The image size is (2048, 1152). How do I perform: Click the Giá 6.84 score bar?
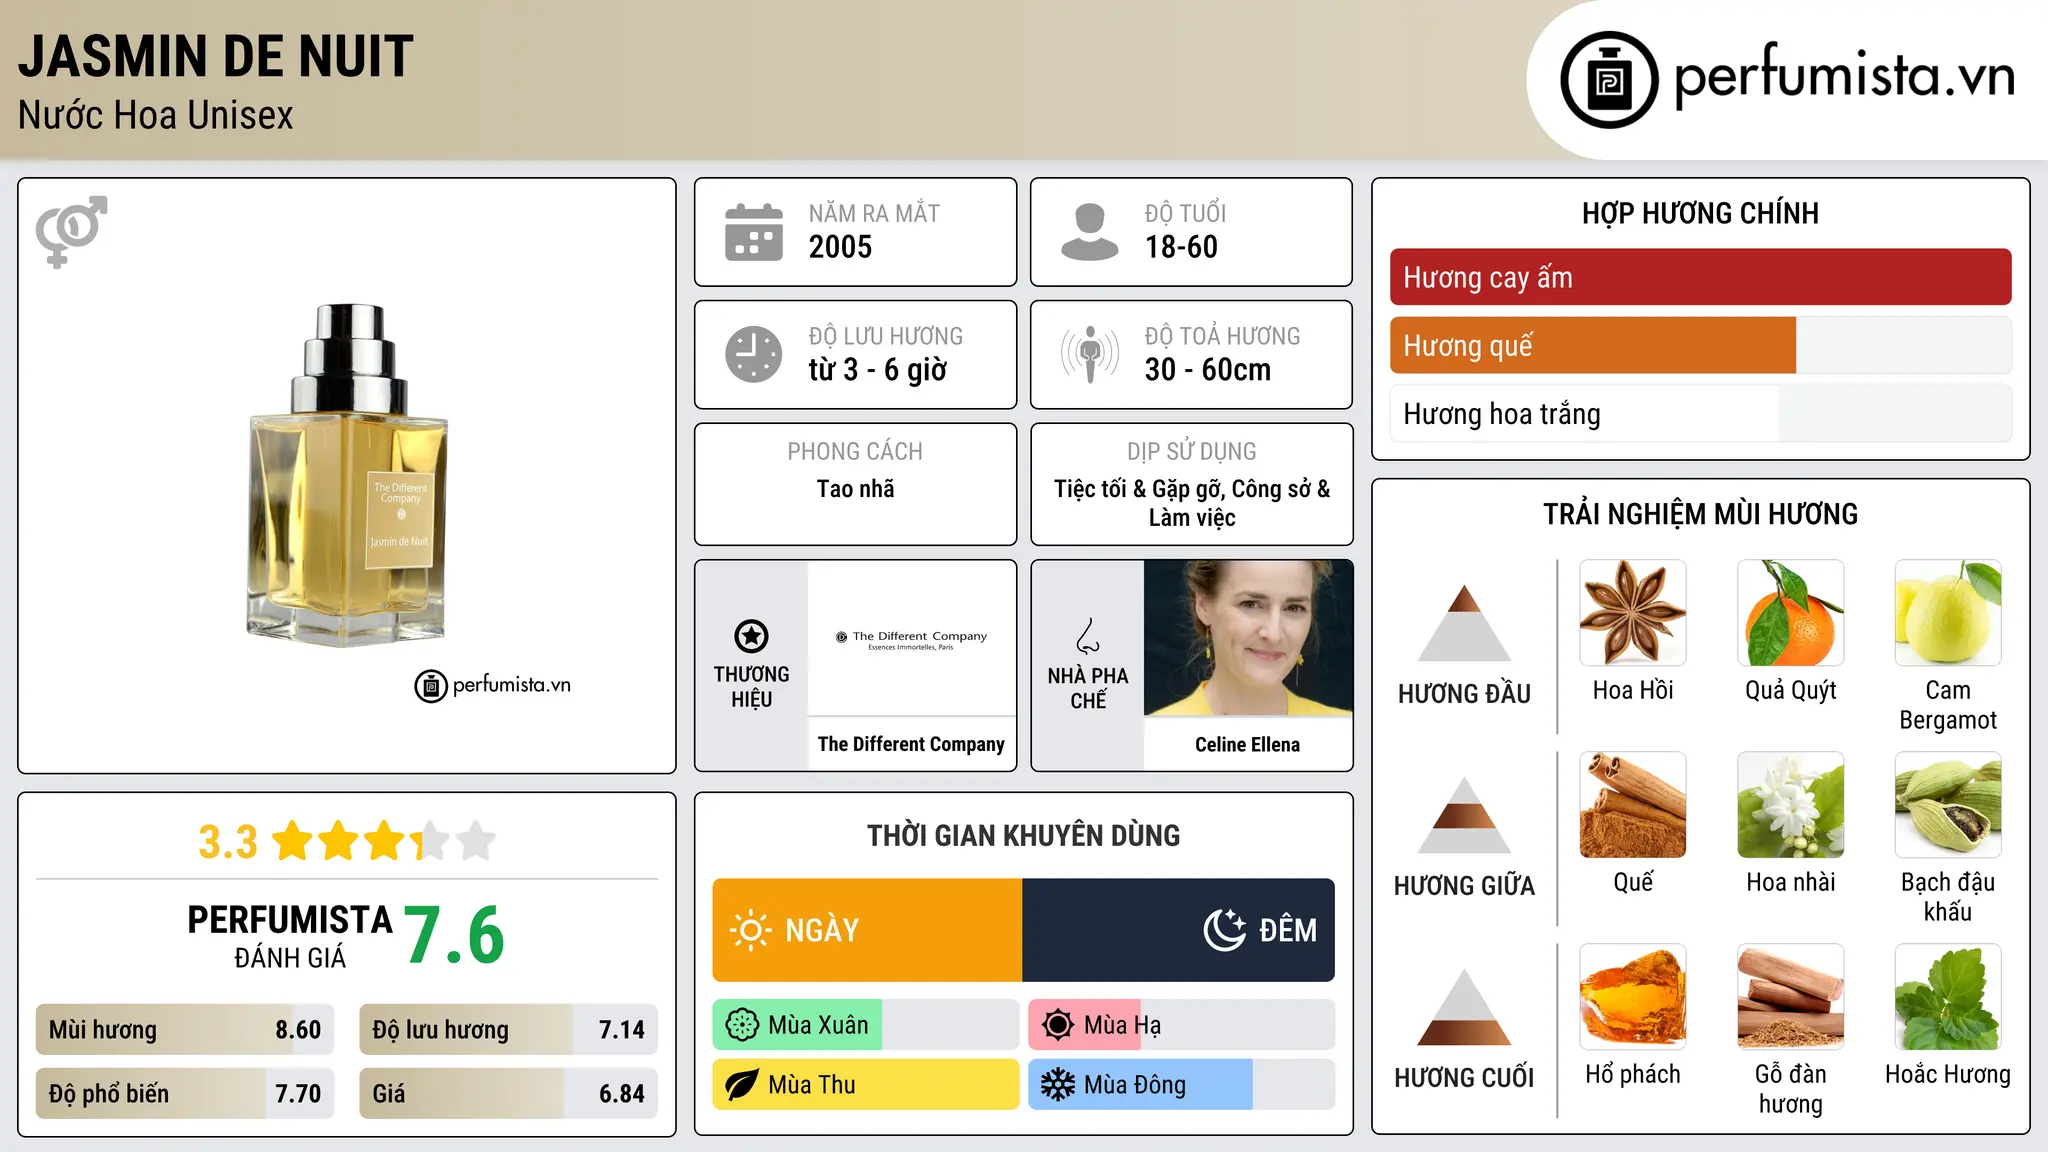click(x=508, y=1093)
